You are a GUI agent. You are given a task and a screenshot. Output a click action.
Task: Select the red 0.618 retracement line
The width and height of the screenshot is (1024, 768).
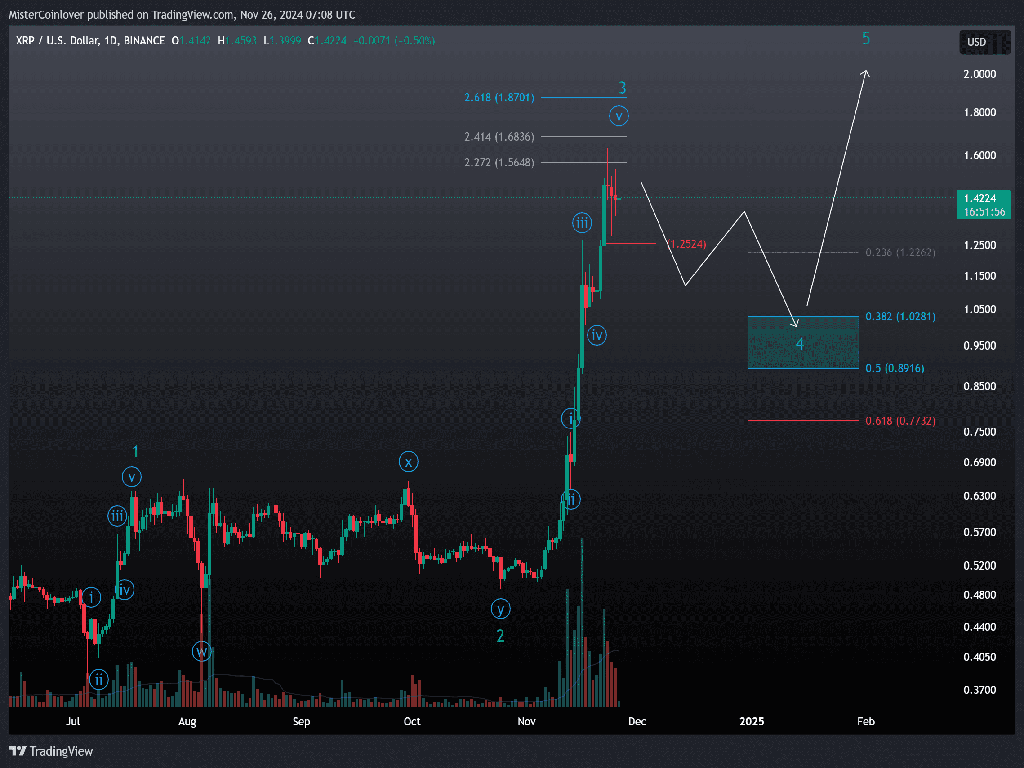coord(802,421)
